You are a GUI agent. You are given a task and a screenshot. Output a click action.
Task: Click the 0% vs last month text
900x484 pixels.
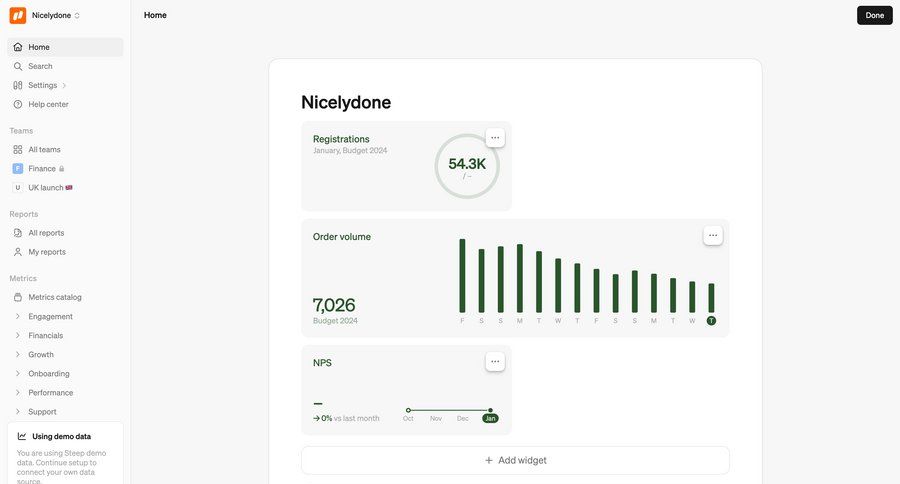point(346,419)
